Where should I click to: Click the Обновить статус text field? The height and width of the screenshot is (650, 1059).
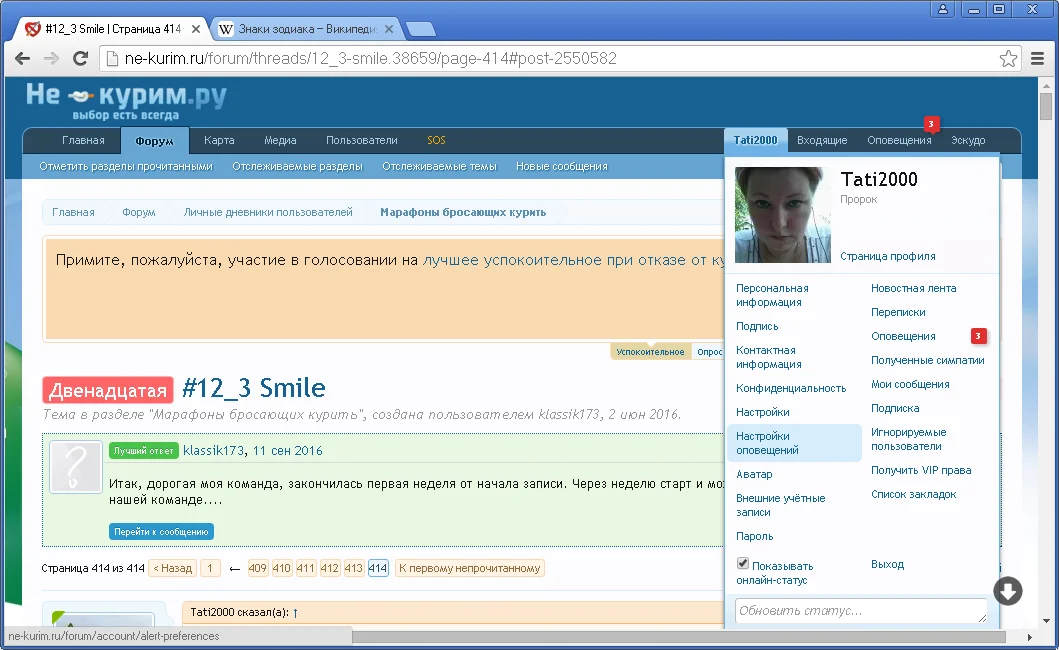pos(861,611)
